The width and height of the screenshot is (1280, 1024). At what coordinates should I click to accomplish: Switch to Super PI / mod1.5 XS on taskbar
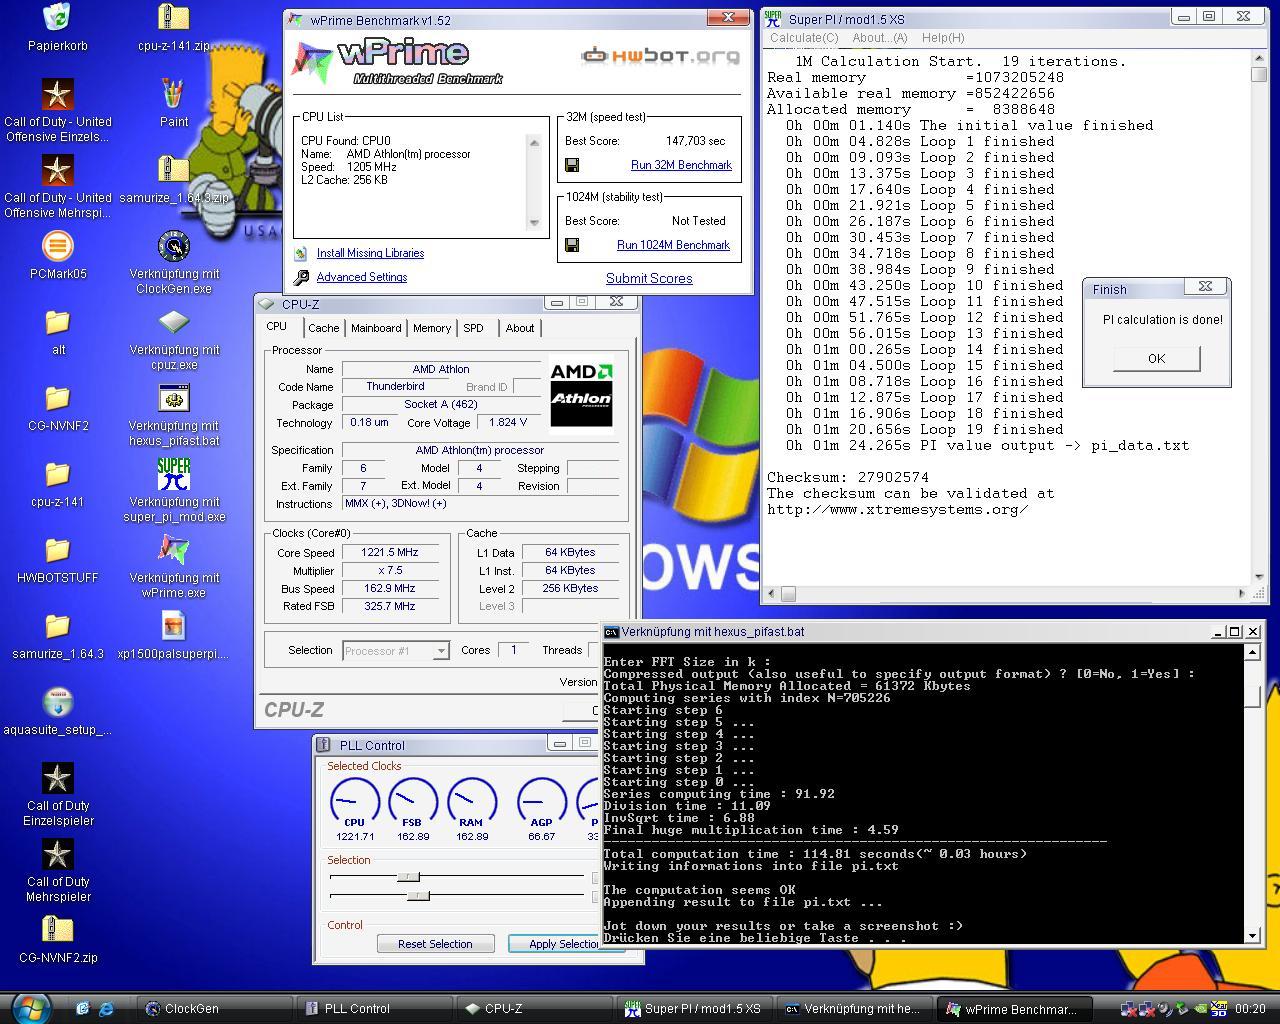tap(694, 1009)
